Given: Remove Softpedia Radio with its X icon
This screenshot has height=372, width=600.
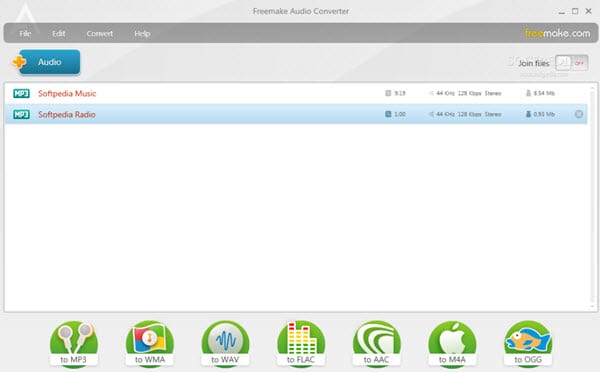Looking at the screenshot, I should 579,114.
